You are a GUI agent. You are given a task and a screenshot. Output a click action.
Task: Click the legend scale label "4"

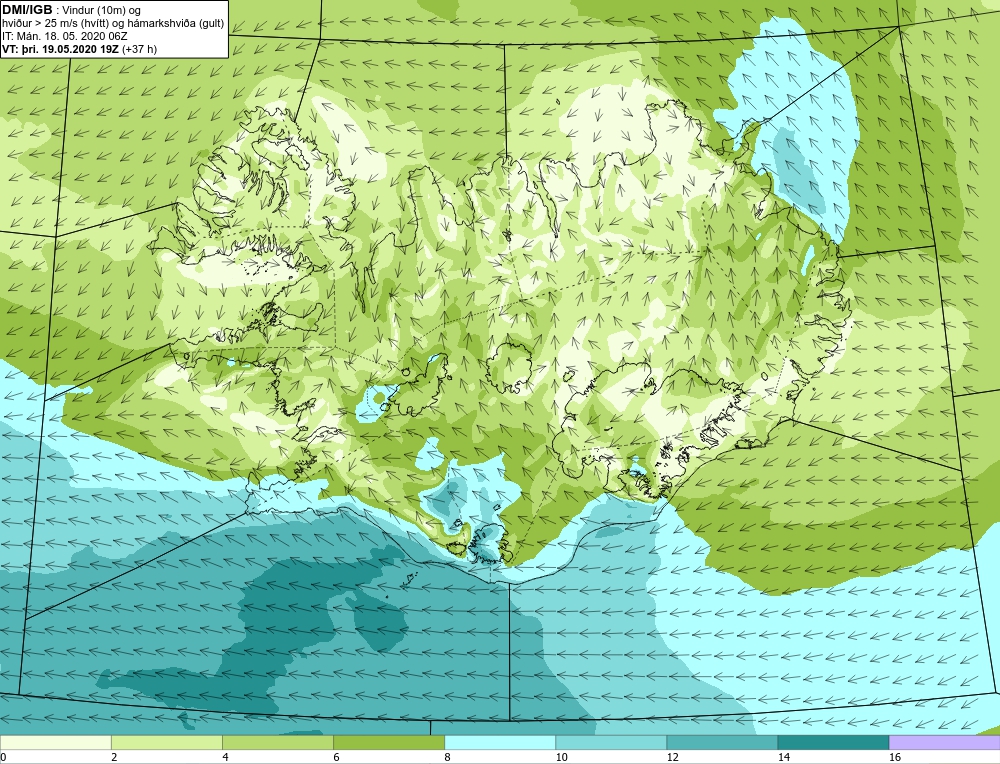[x=225, y=757]
